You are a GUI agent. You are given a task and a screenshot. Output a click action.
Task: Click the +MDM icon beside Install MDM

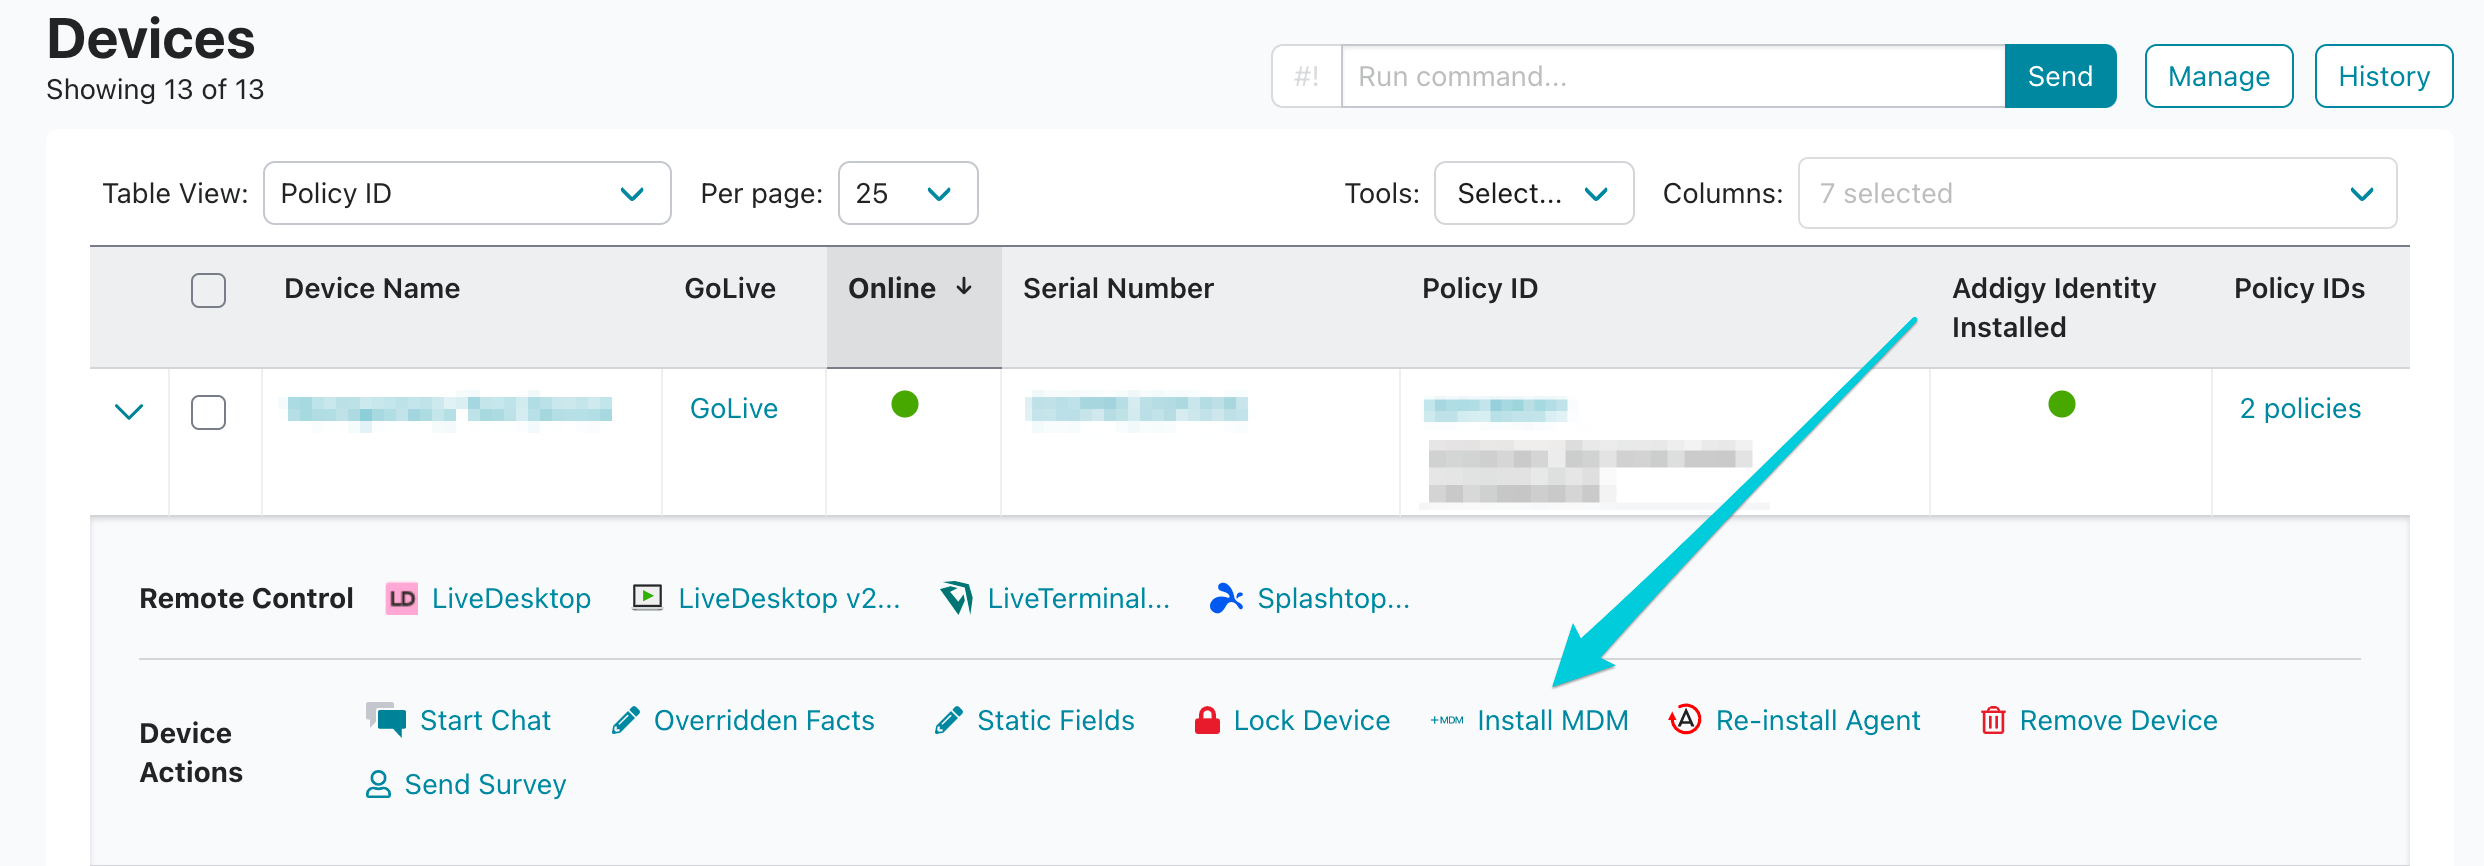click(x=1447, y=720)
